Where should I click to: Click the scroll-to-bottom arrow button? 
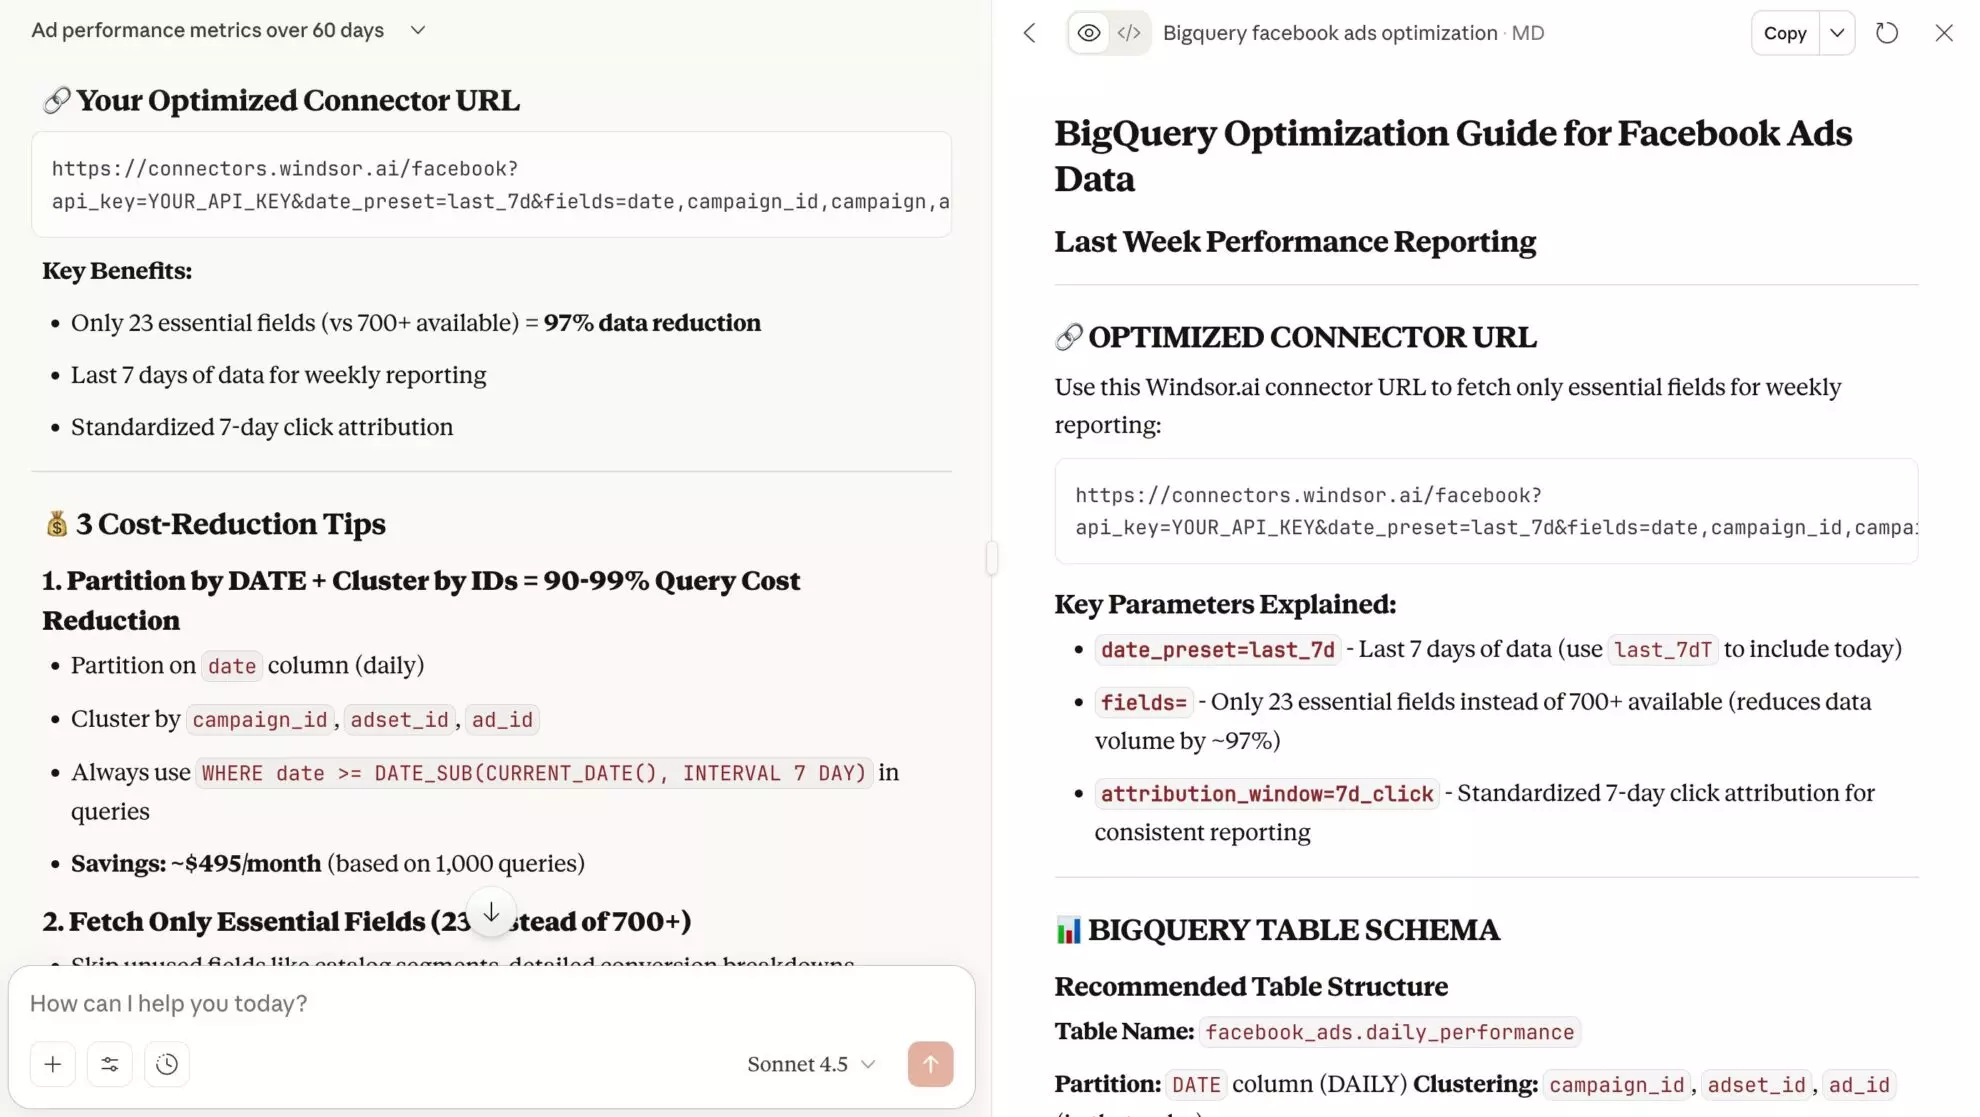tap(491, 912)
